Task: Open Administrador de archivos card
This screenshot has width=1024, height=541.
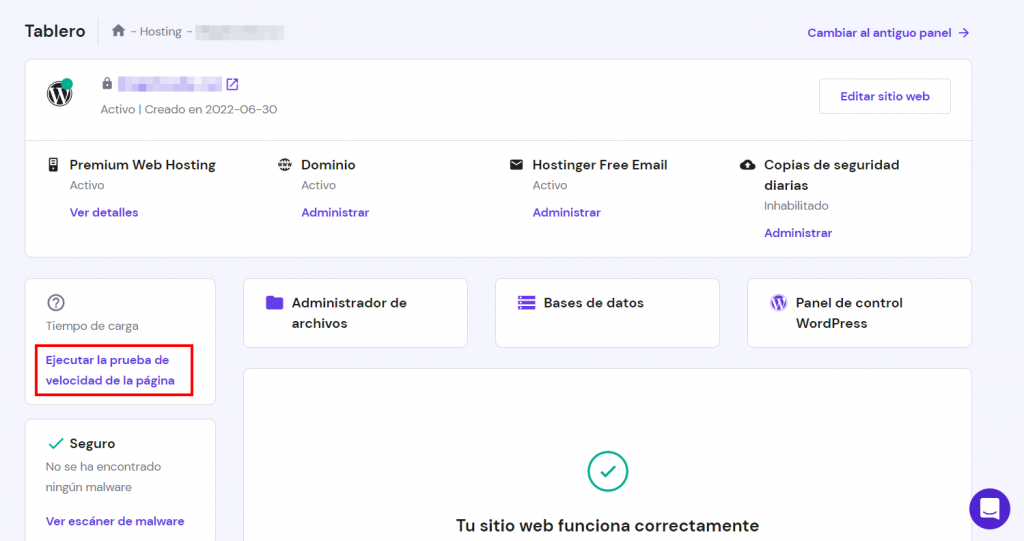Action: tap(355, 313)
